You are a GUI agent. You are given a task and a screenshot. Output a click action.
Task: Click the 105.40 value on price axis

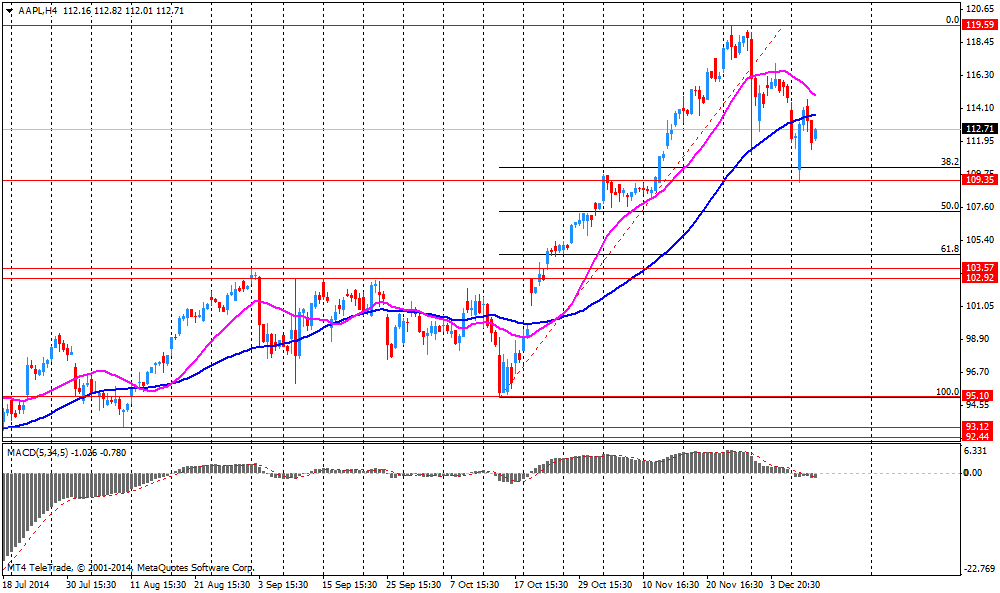[x=980, y=240]
